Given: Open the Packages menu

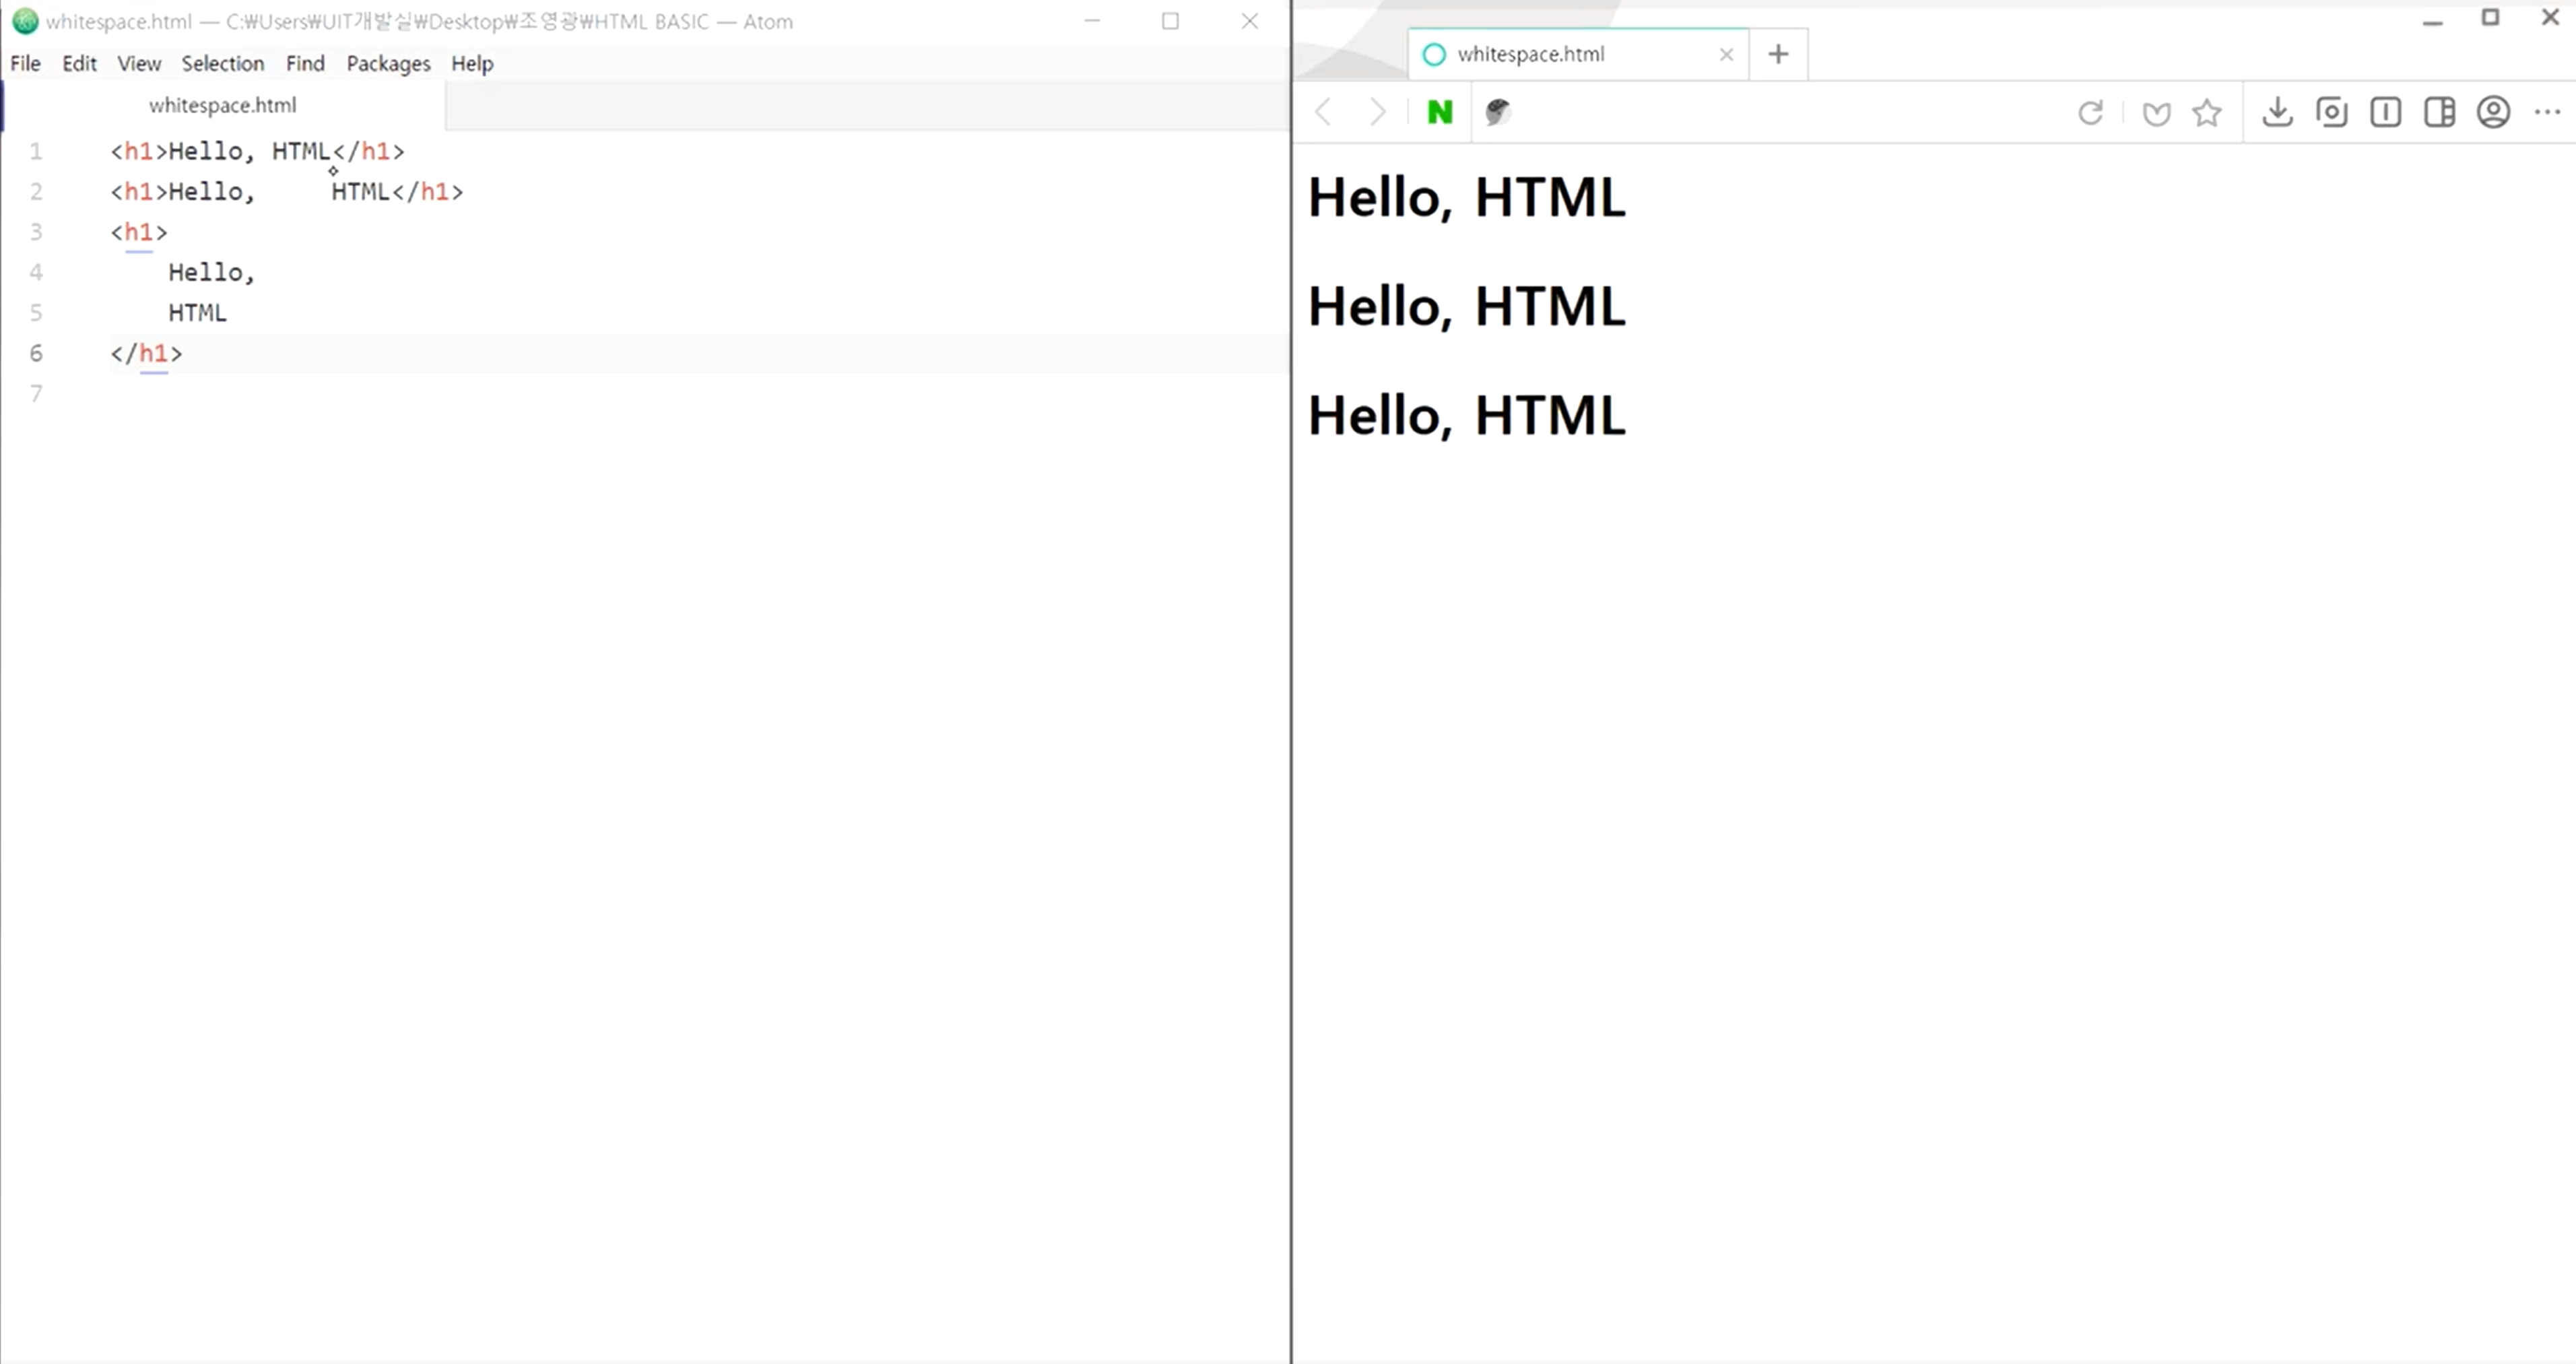Looking at the screenshot, I should [388, 64].
